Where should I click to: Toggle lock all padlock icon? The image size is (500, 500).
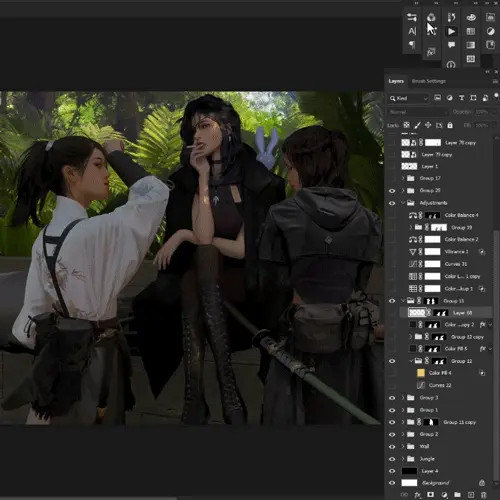point(450,125)
